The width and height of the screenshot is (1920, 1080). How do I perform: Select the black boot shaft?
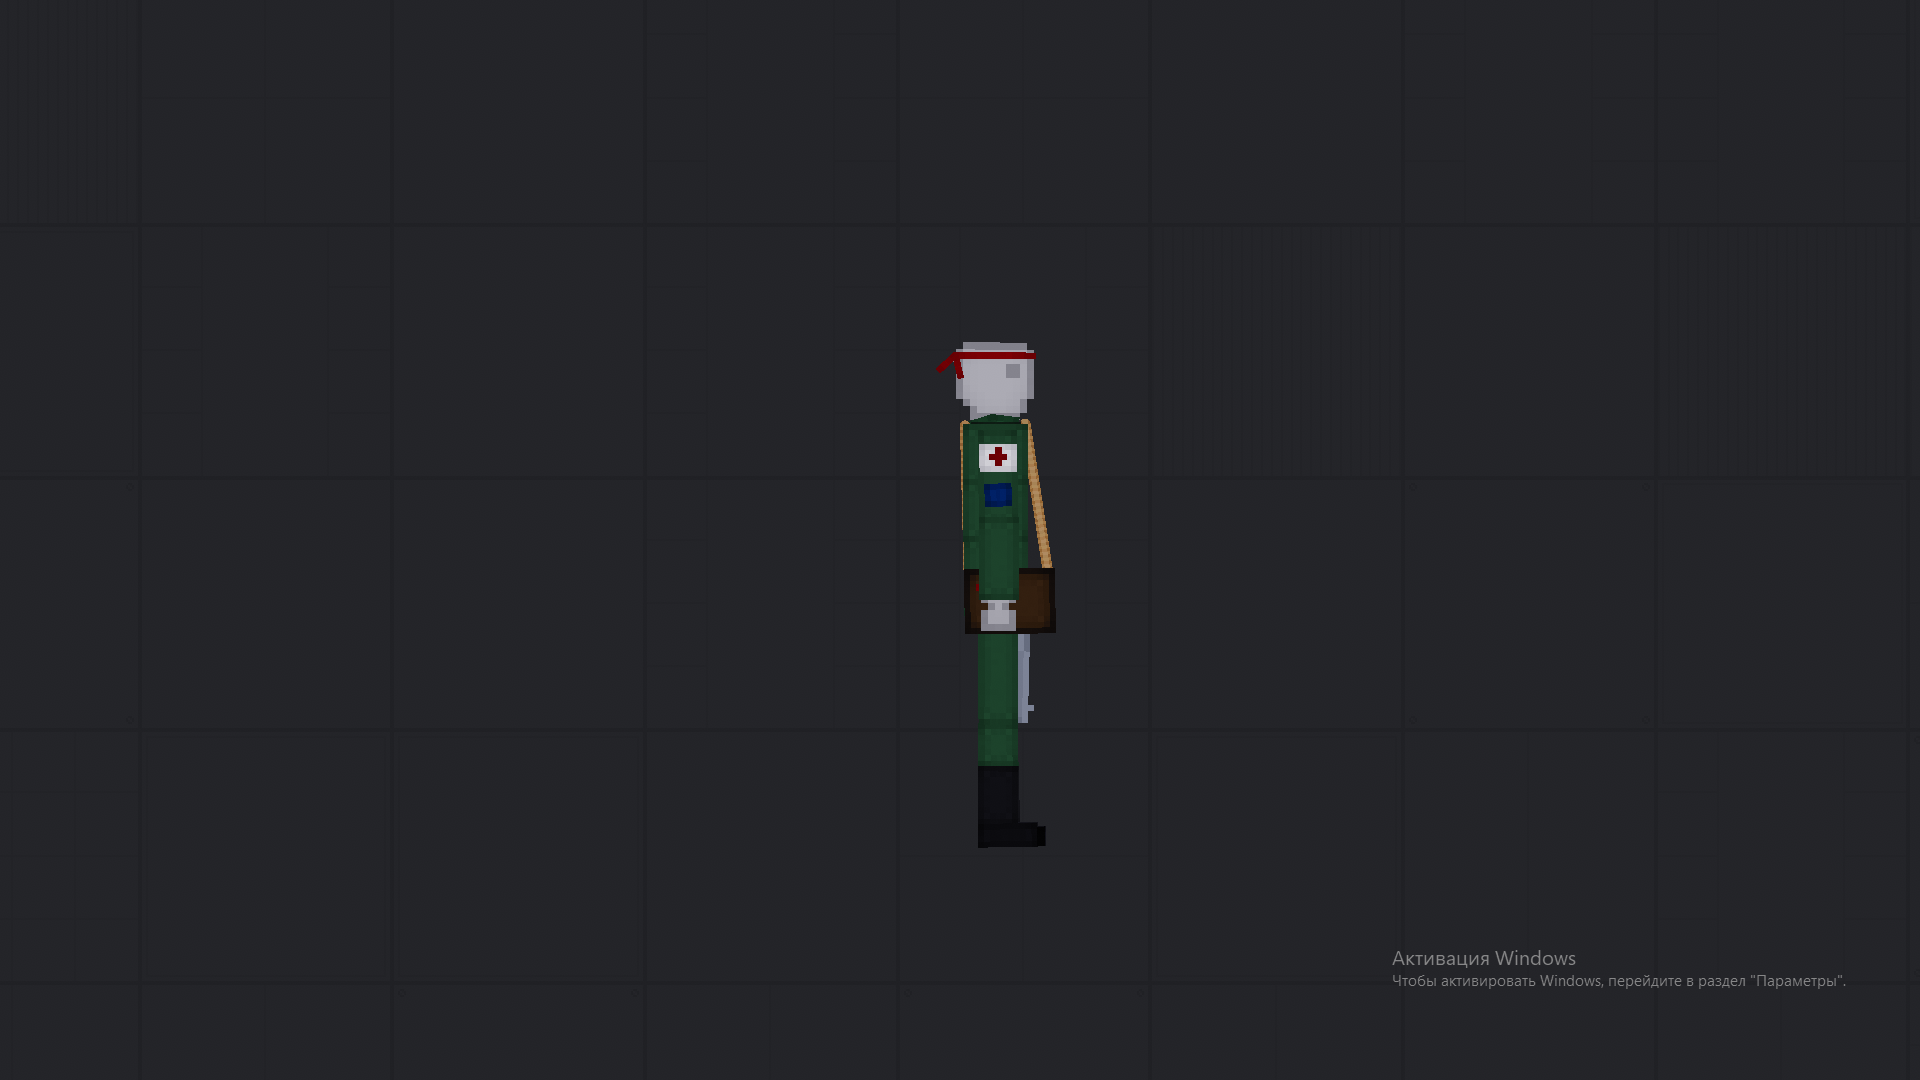(997, 795)
